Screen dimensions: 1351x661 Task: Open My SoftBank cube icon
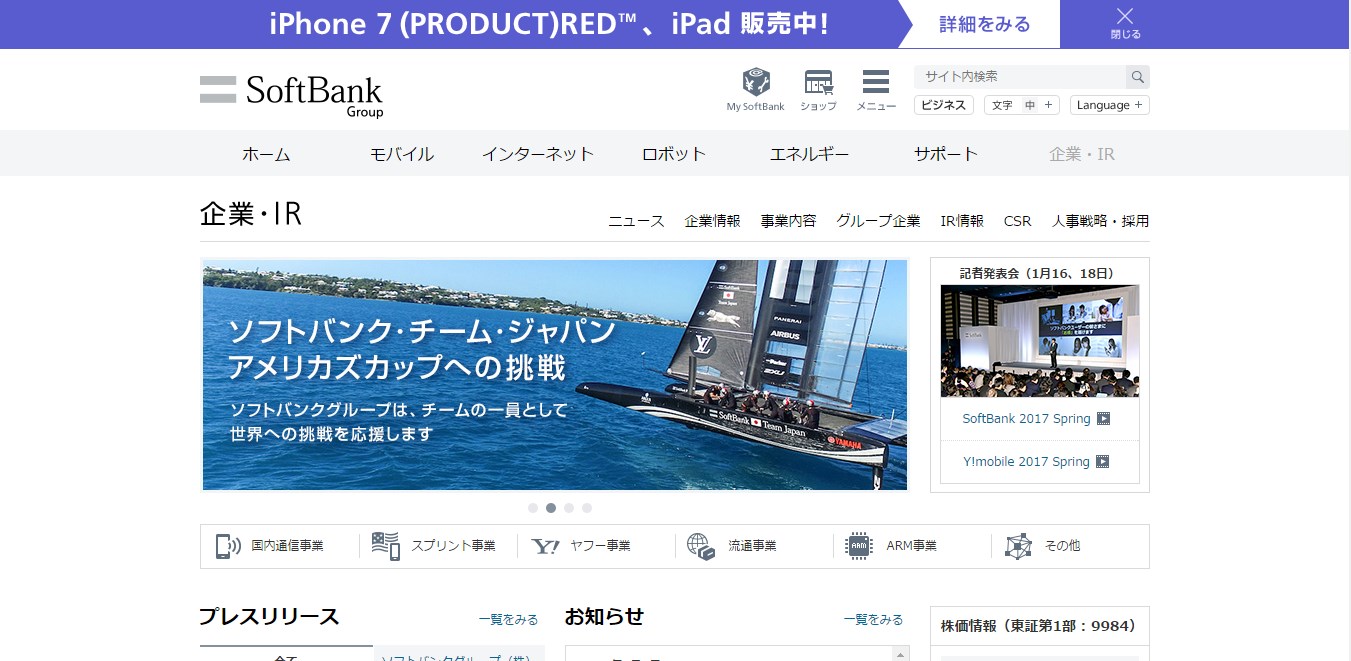(x=755, y=82)
